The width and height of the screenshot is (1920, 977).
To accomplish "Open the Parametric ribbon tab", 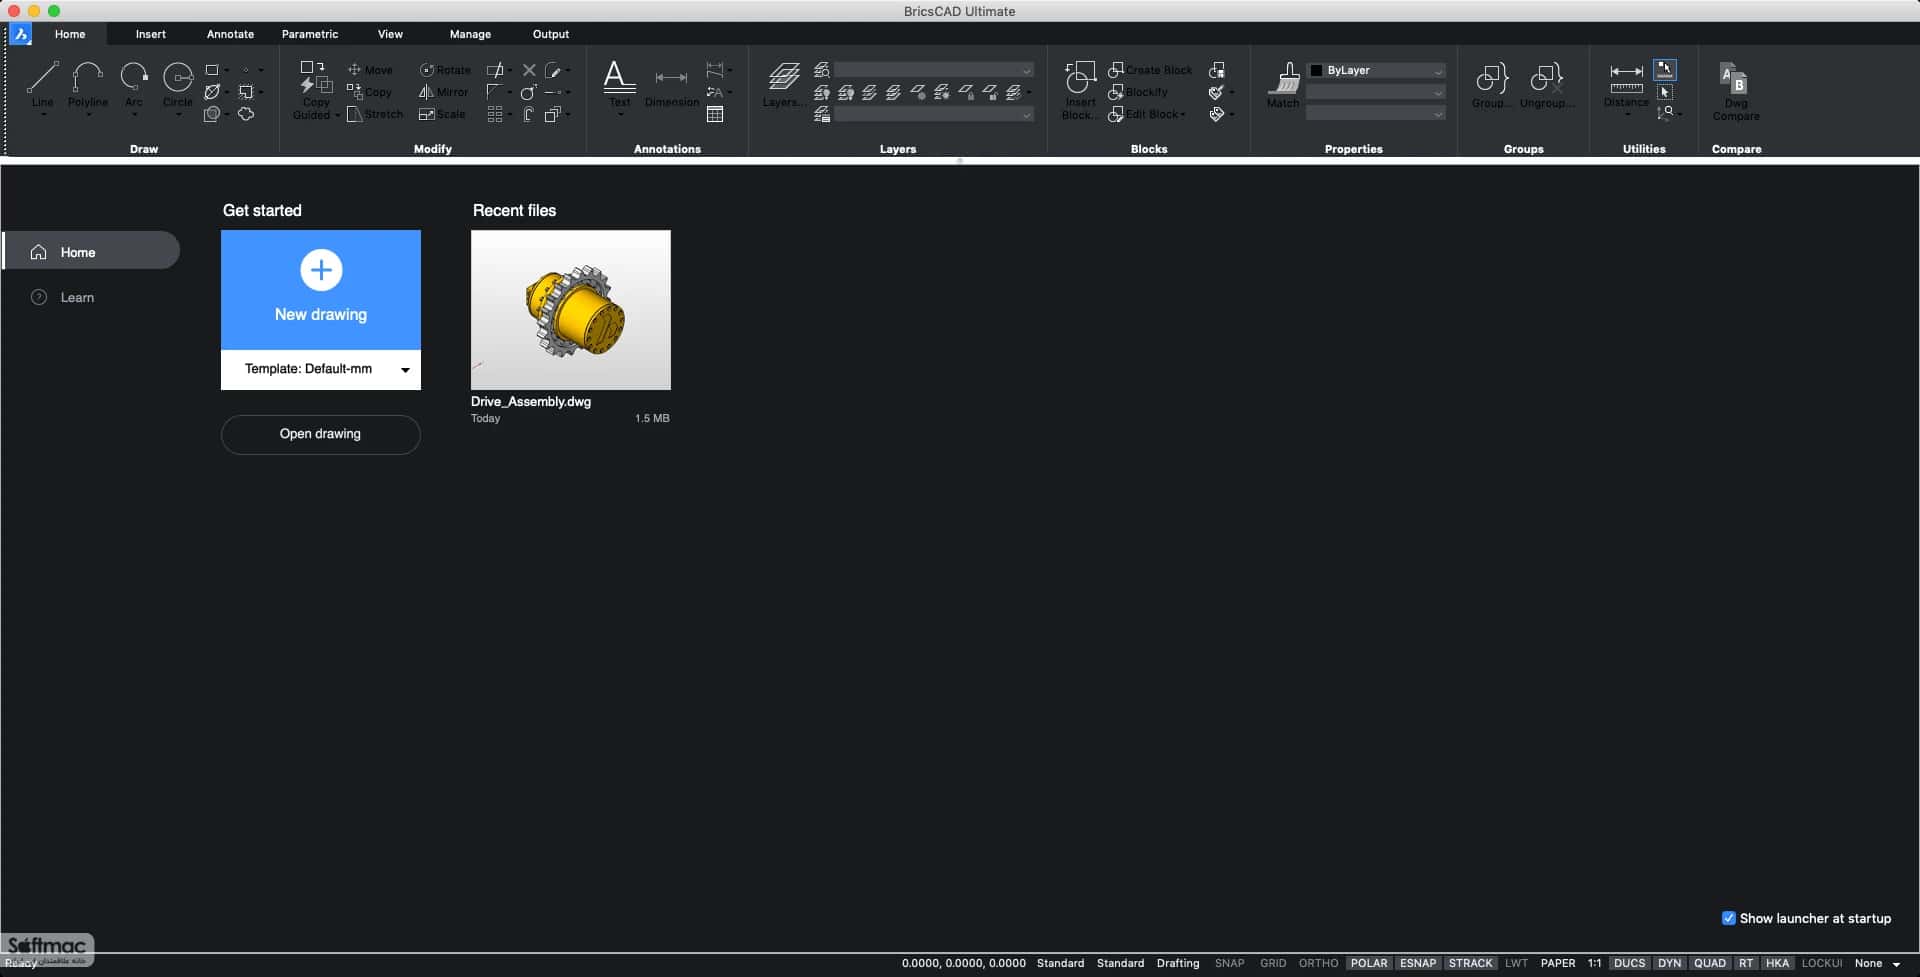I will [x=310, y=34].
